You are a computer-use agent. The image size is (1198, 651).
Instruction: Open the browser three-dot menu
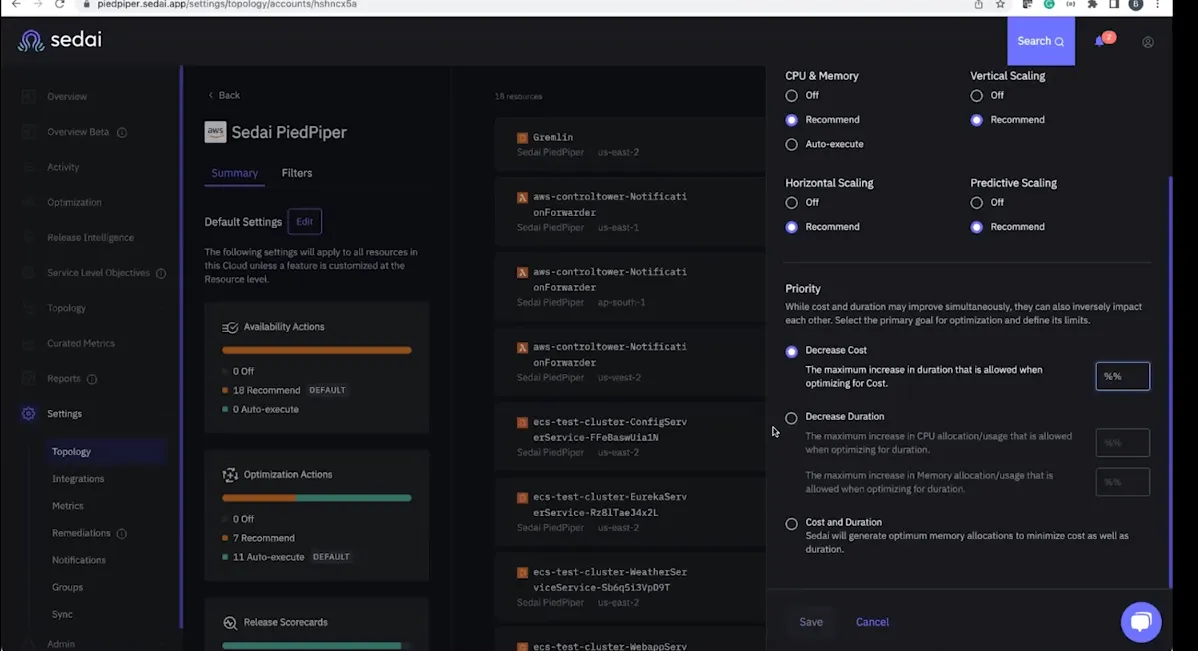(1158, 5)
